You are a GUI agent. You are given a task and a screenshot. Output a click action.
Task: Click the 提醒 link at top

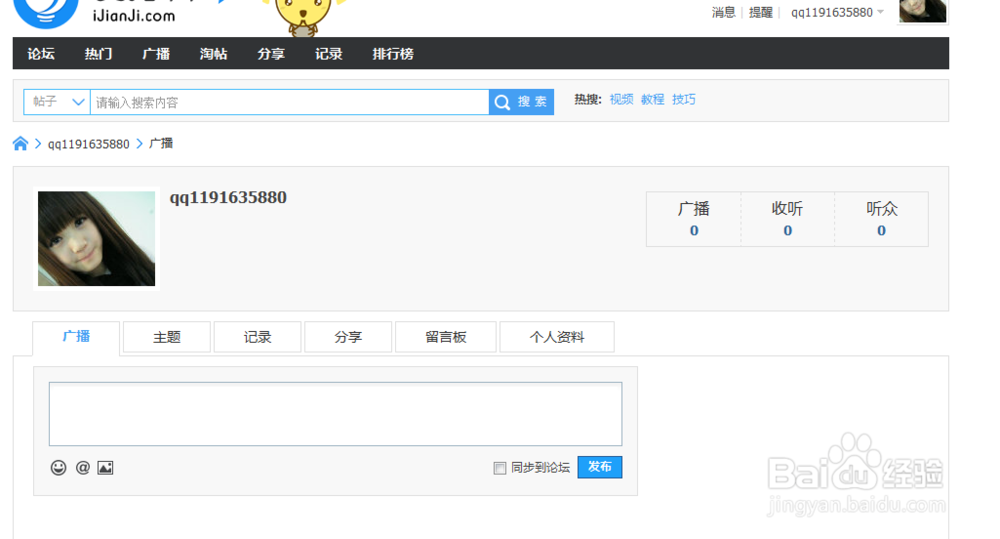pyautogui.click(x=760, y=13)
